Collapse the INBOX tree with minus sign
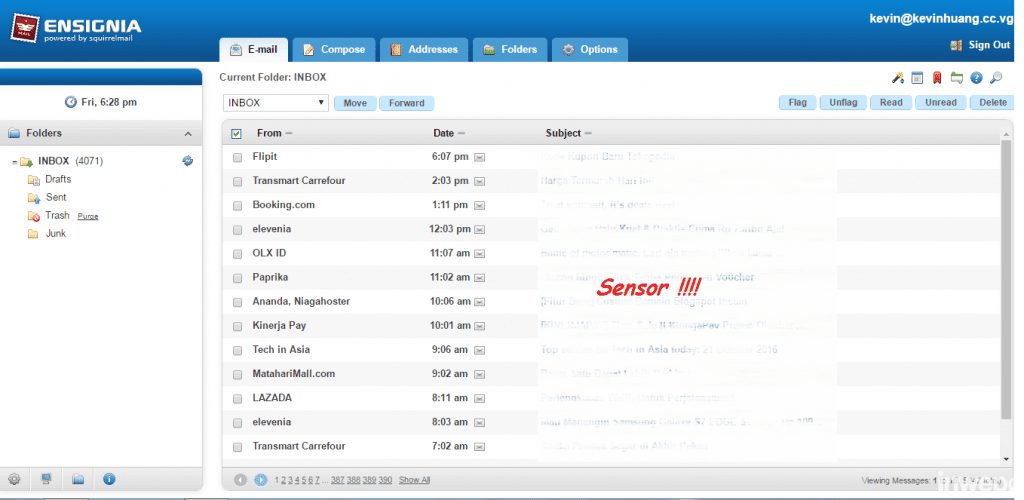The width and height of the screenshot is (1024, 500). [14, 162]
